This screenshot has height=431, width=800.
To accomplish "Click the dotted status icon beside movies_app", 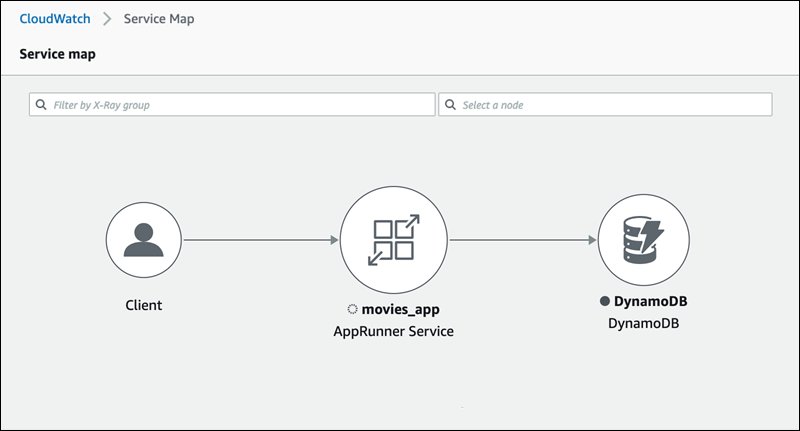I will pyautogui.click(x=350, y=311).
